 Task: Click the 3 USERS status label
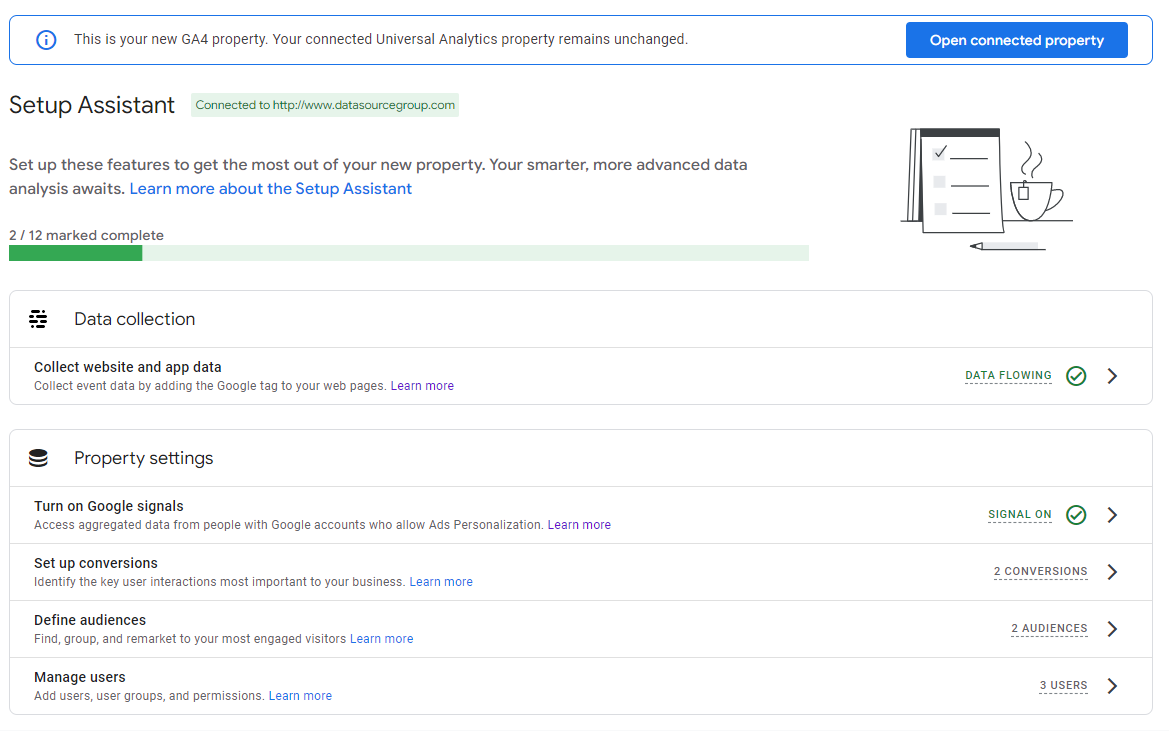pyautogui.click(x=1063, y=686)
